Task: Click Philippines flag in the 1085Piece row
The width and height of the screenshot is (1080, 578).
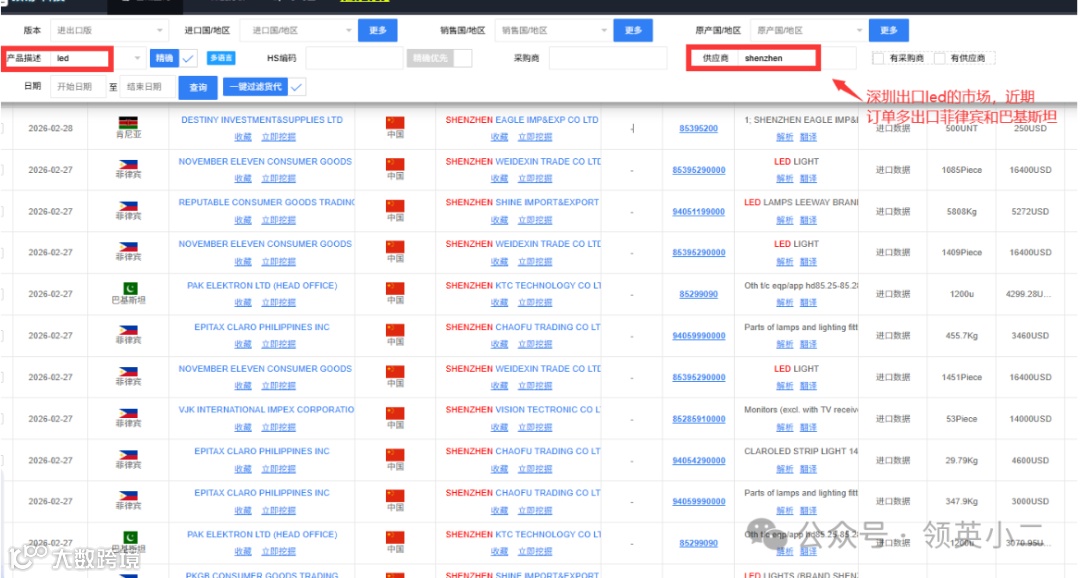Action: pyautogui.click(x=128, y=165)
